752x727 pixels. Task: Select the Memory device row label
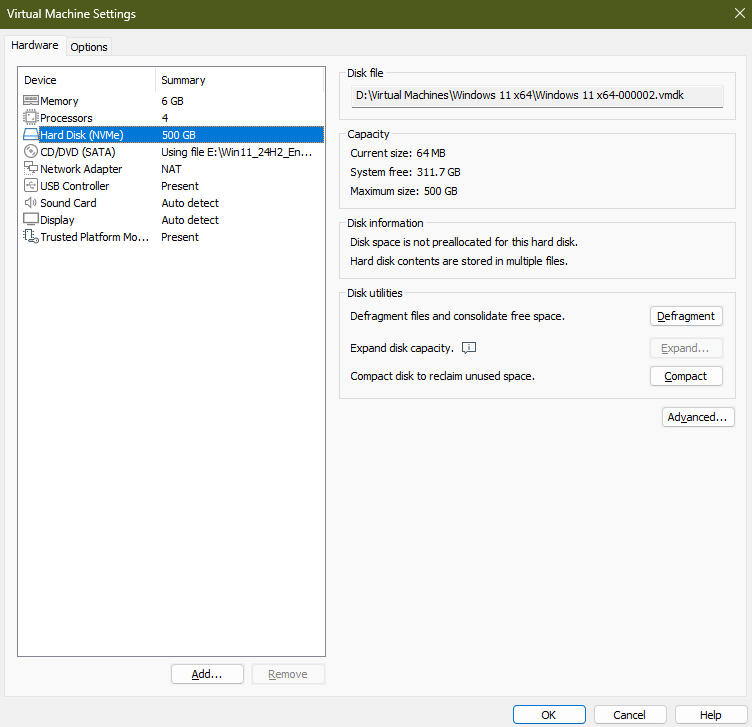point(59,101)
